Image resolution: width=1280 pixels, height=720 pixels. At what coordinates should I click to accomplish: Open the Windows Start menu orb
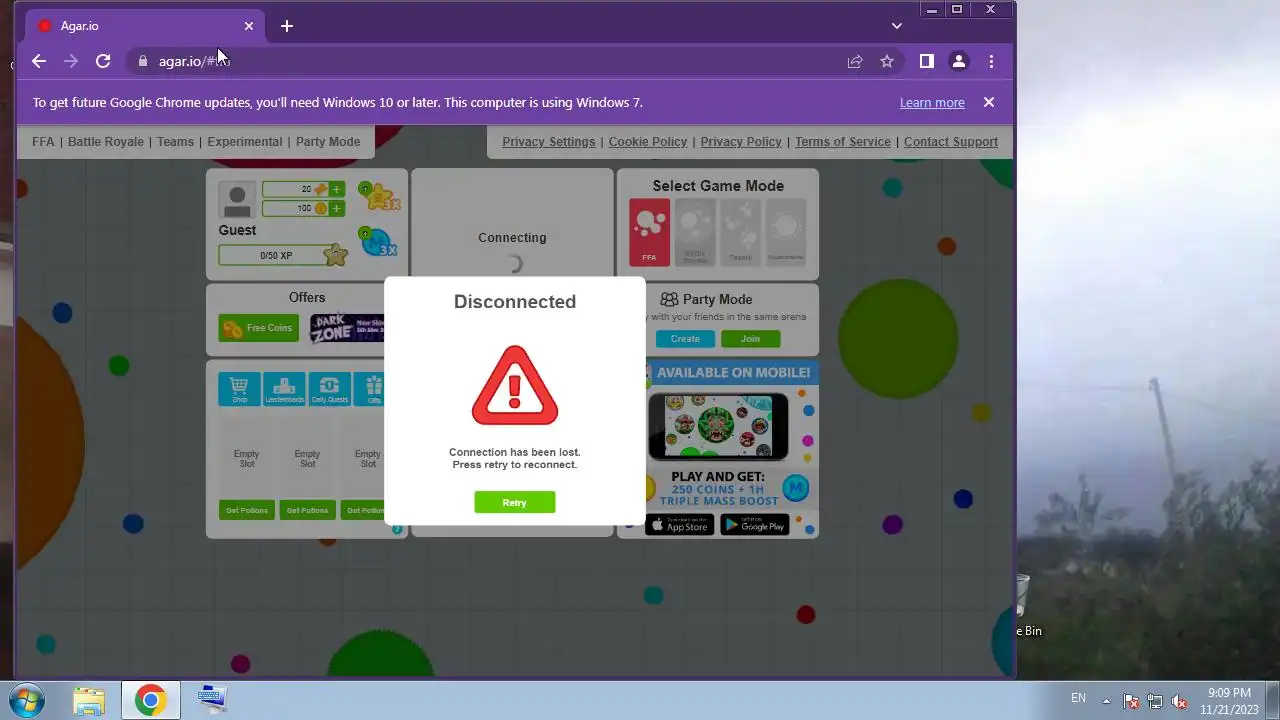click(x=26, y=700)
